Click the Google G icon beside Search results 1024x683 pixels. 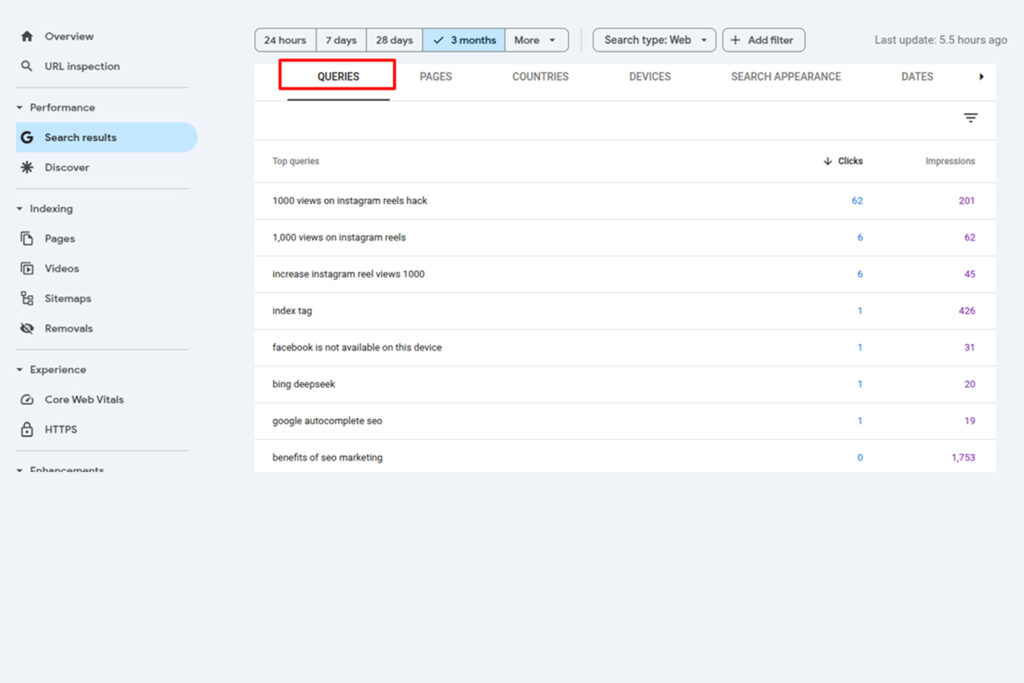point(27,137)
